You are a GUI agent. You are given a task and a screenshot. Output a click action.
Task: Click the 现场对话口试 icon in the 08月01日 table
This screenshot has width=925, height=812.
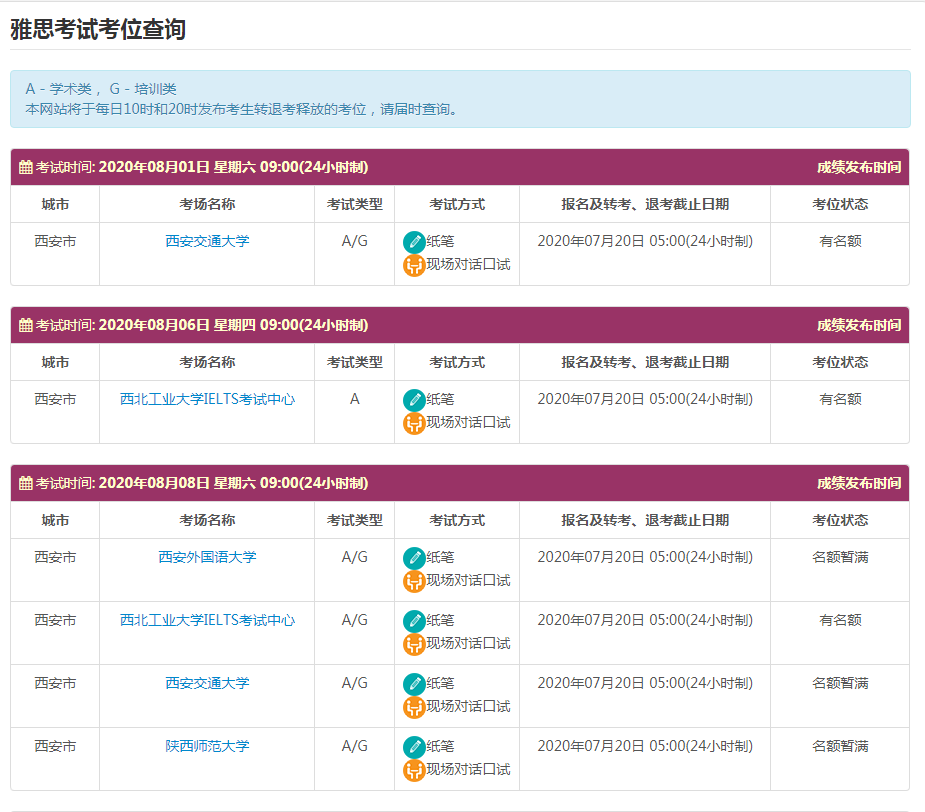[414, 265]
